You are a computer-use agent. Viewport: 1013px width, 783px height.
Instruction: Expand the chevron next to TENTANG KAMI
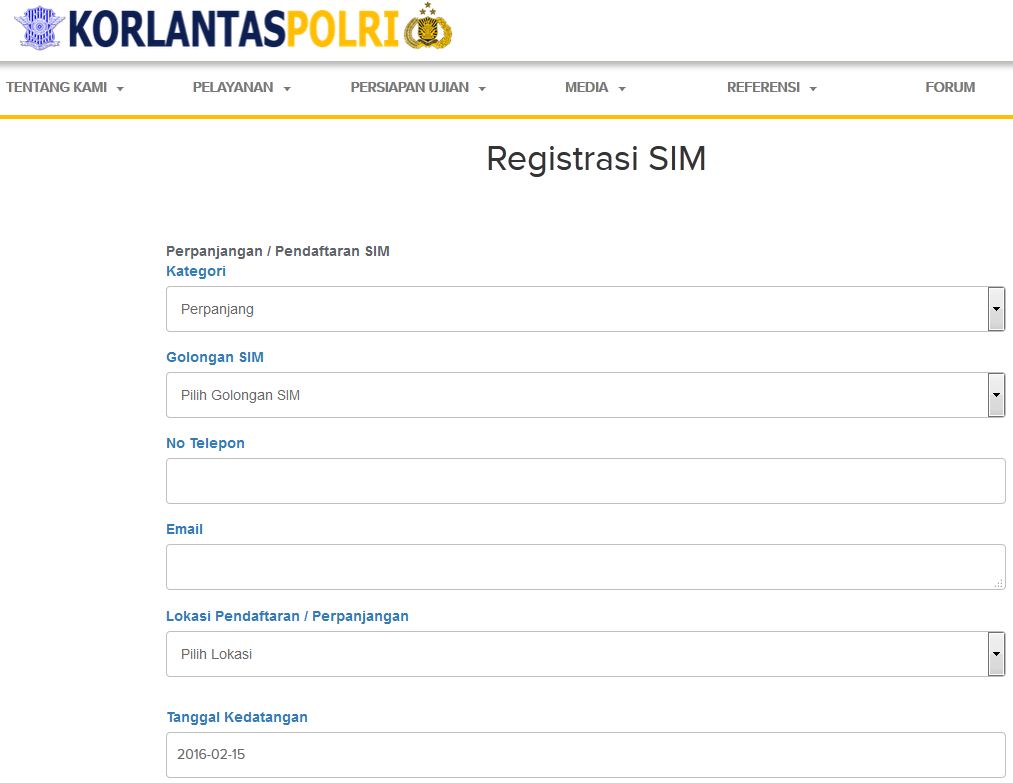pyautogui.click(x=121, y=87)
